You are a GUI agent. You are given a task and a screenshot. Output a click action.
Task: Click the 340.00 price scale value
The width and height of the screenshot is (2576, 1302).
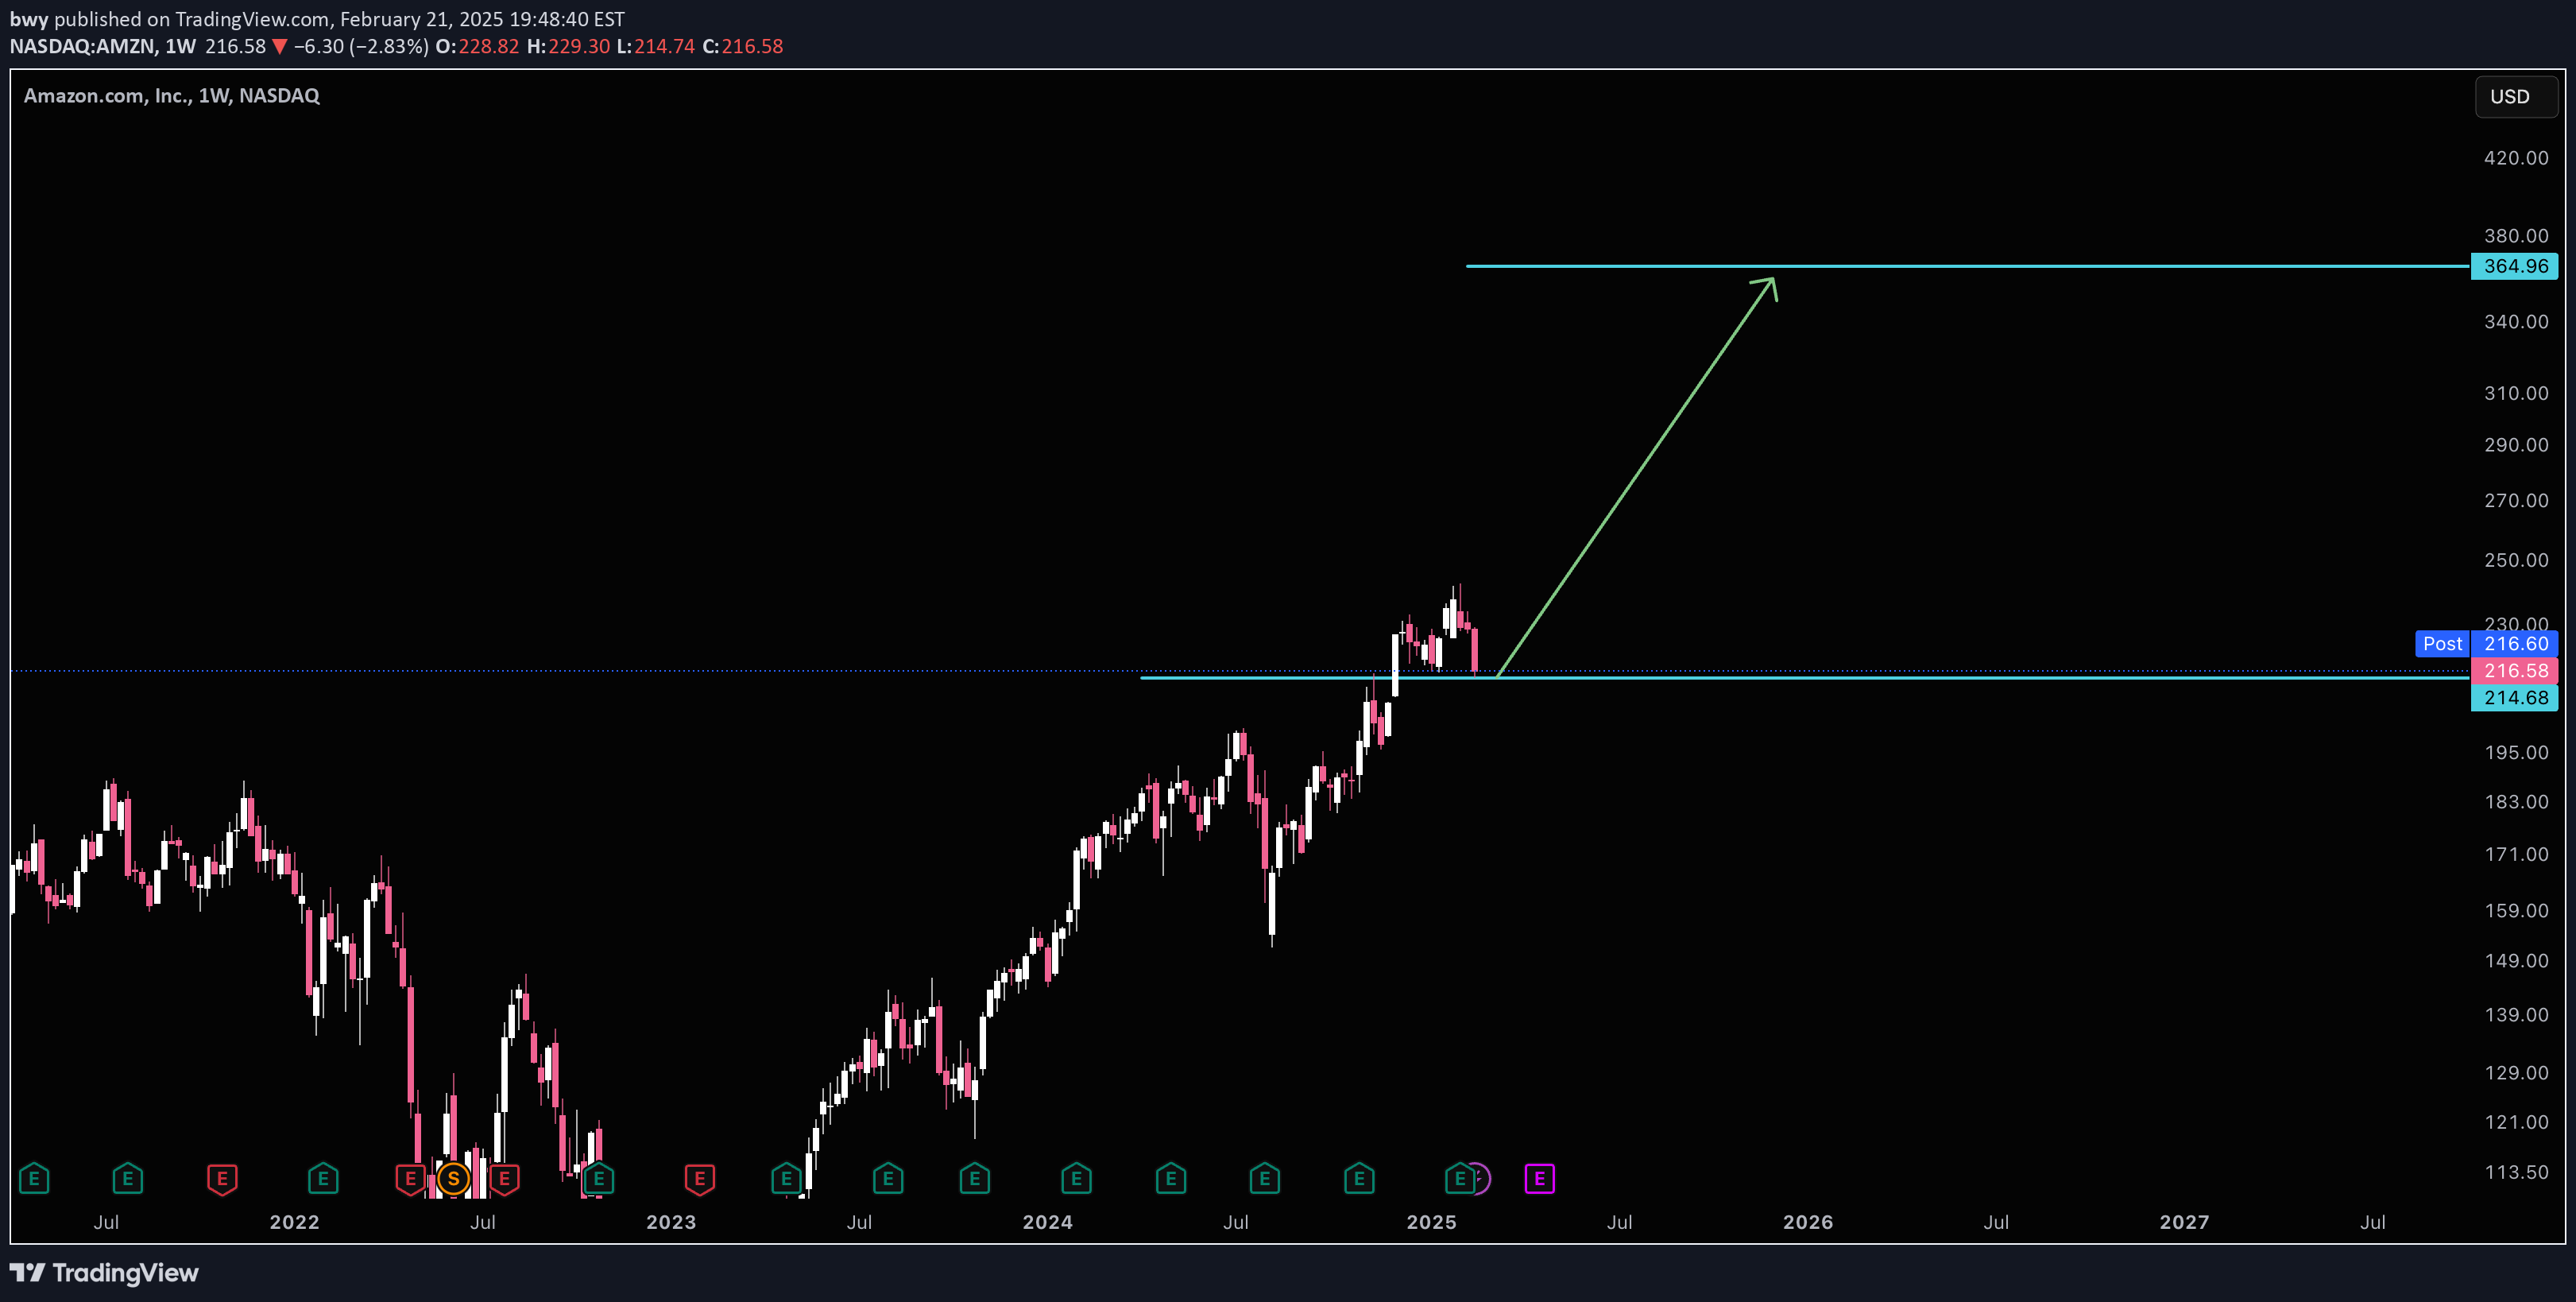point(2516,322)
